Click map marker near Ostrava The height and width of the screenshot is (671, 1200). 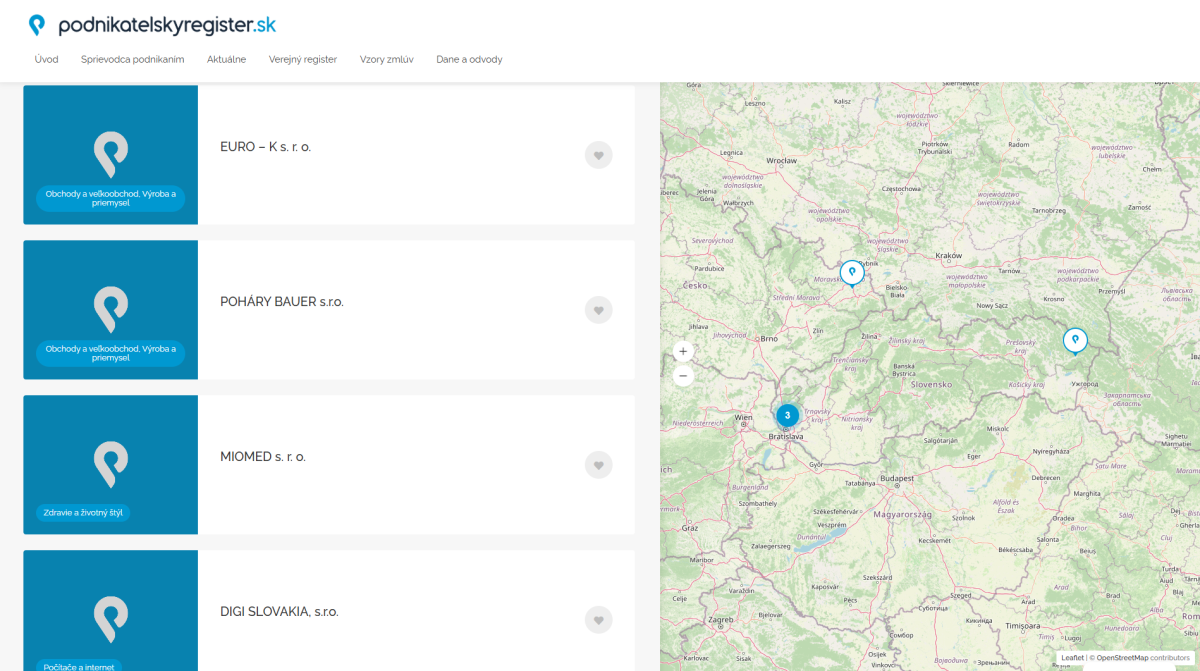click(x=852, y=273)
